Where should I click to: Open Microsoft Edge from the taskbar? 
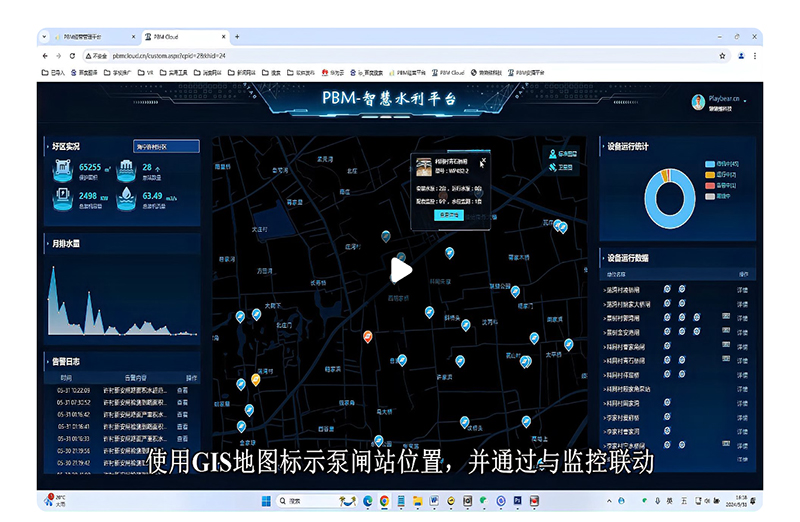pyautogui.click(x=367, y=501)
